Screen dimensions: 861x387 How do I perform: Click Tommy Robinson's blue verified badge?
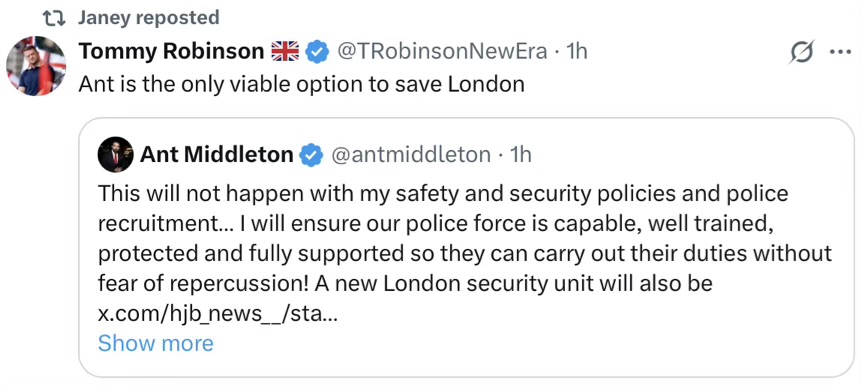click(317, 52)
